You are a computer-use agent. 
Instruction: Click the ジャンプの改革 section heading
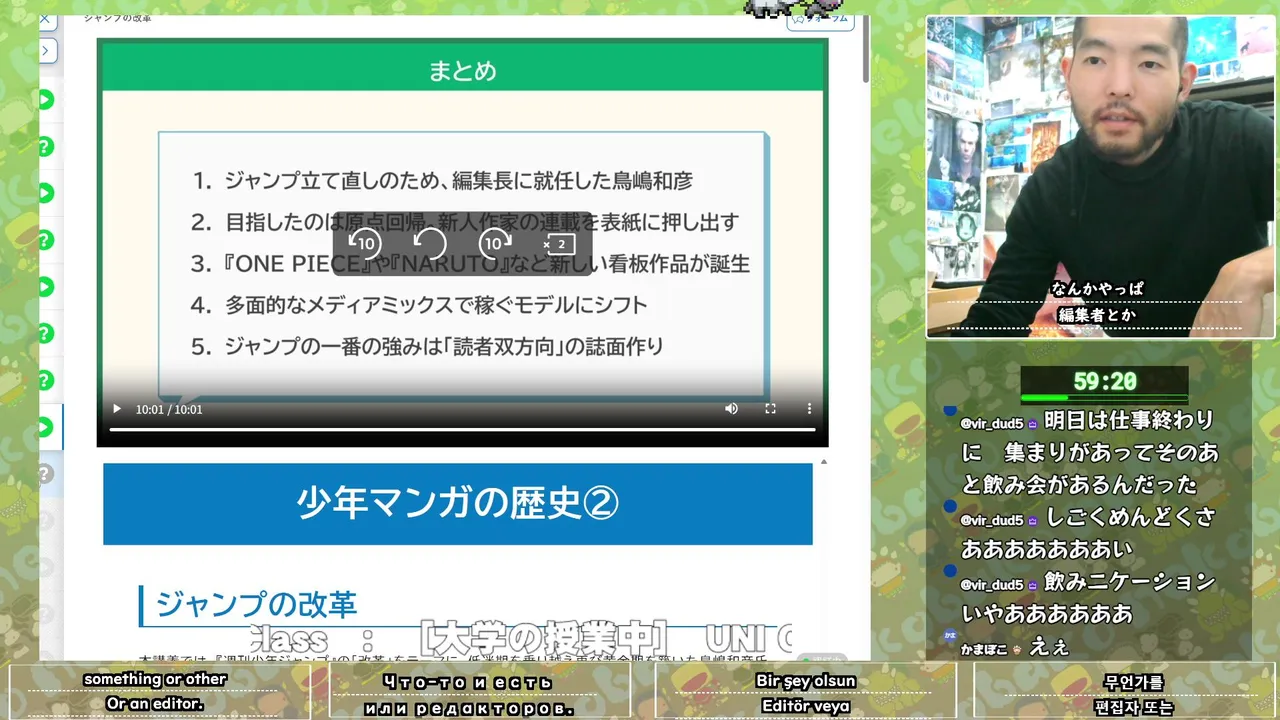(x=257, y=605)
